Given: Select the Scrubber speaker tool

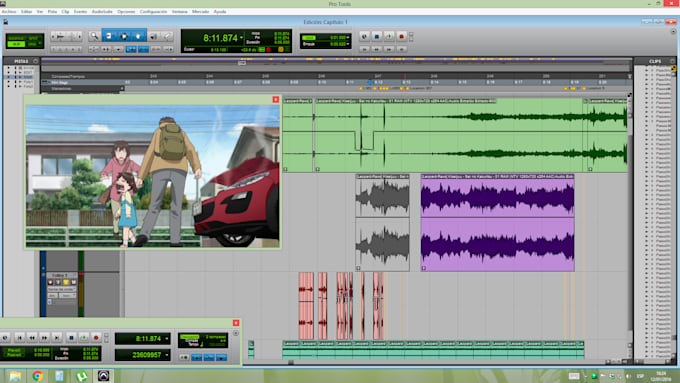Looking at the screenshot, I should (x=153, y=36).
